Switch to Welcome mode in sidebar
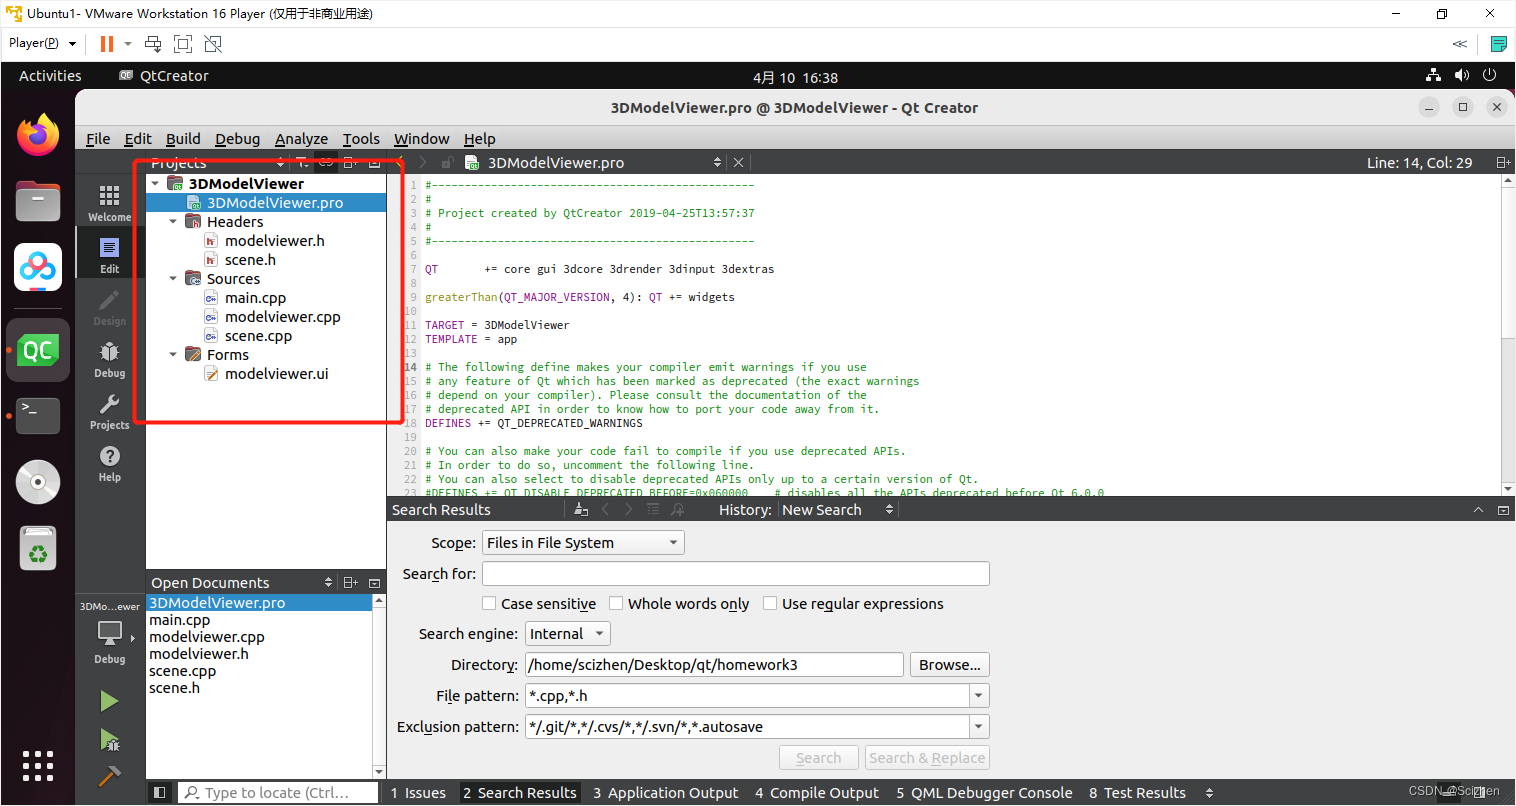Image resolution: width=1516 pixels, height=806 pixels. 109,203
